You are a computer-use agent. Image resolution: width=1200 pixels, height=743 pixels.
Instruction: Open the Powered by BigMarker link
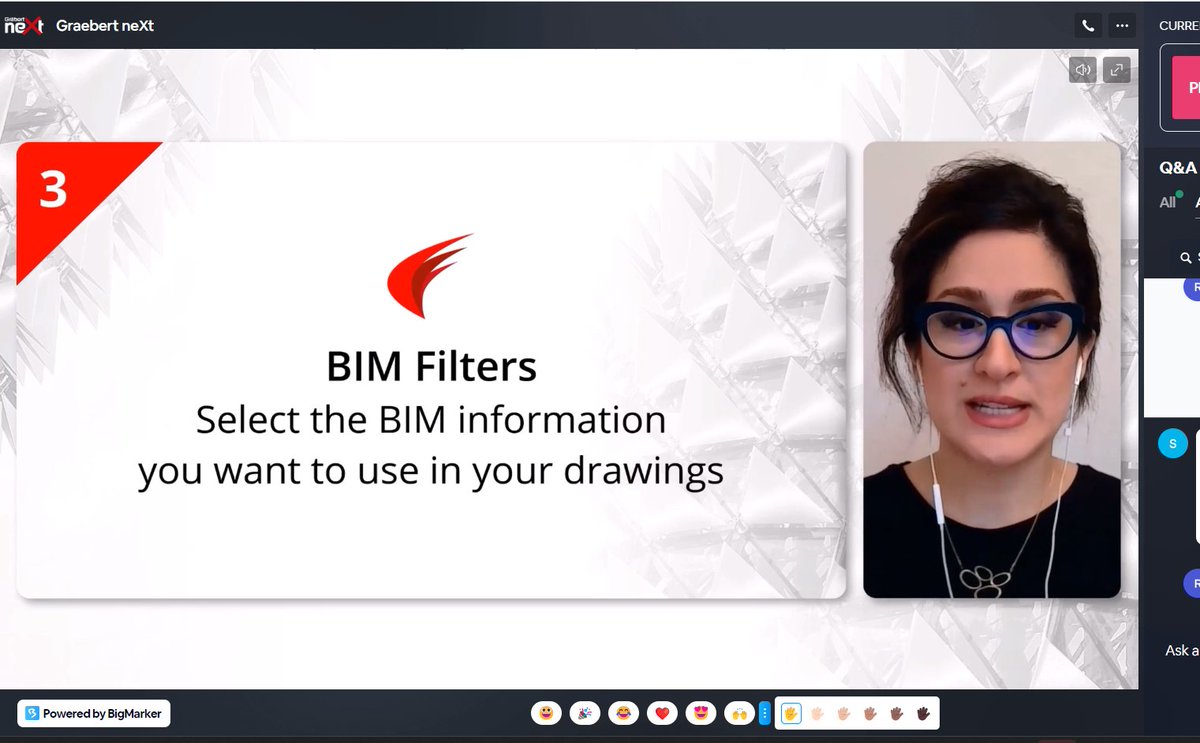coord(94,713)
